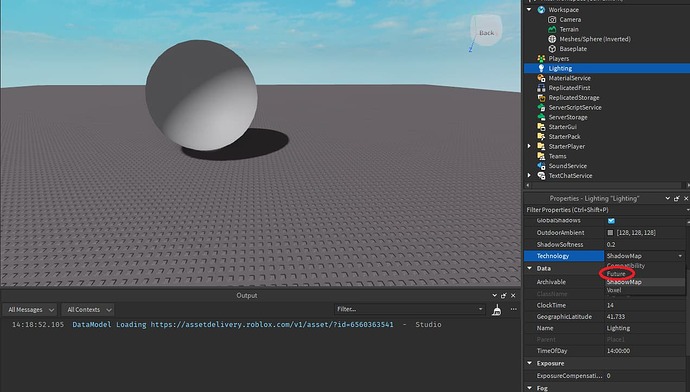
Task: Click the SoundService speaker icon
Action: click(541, 166)
